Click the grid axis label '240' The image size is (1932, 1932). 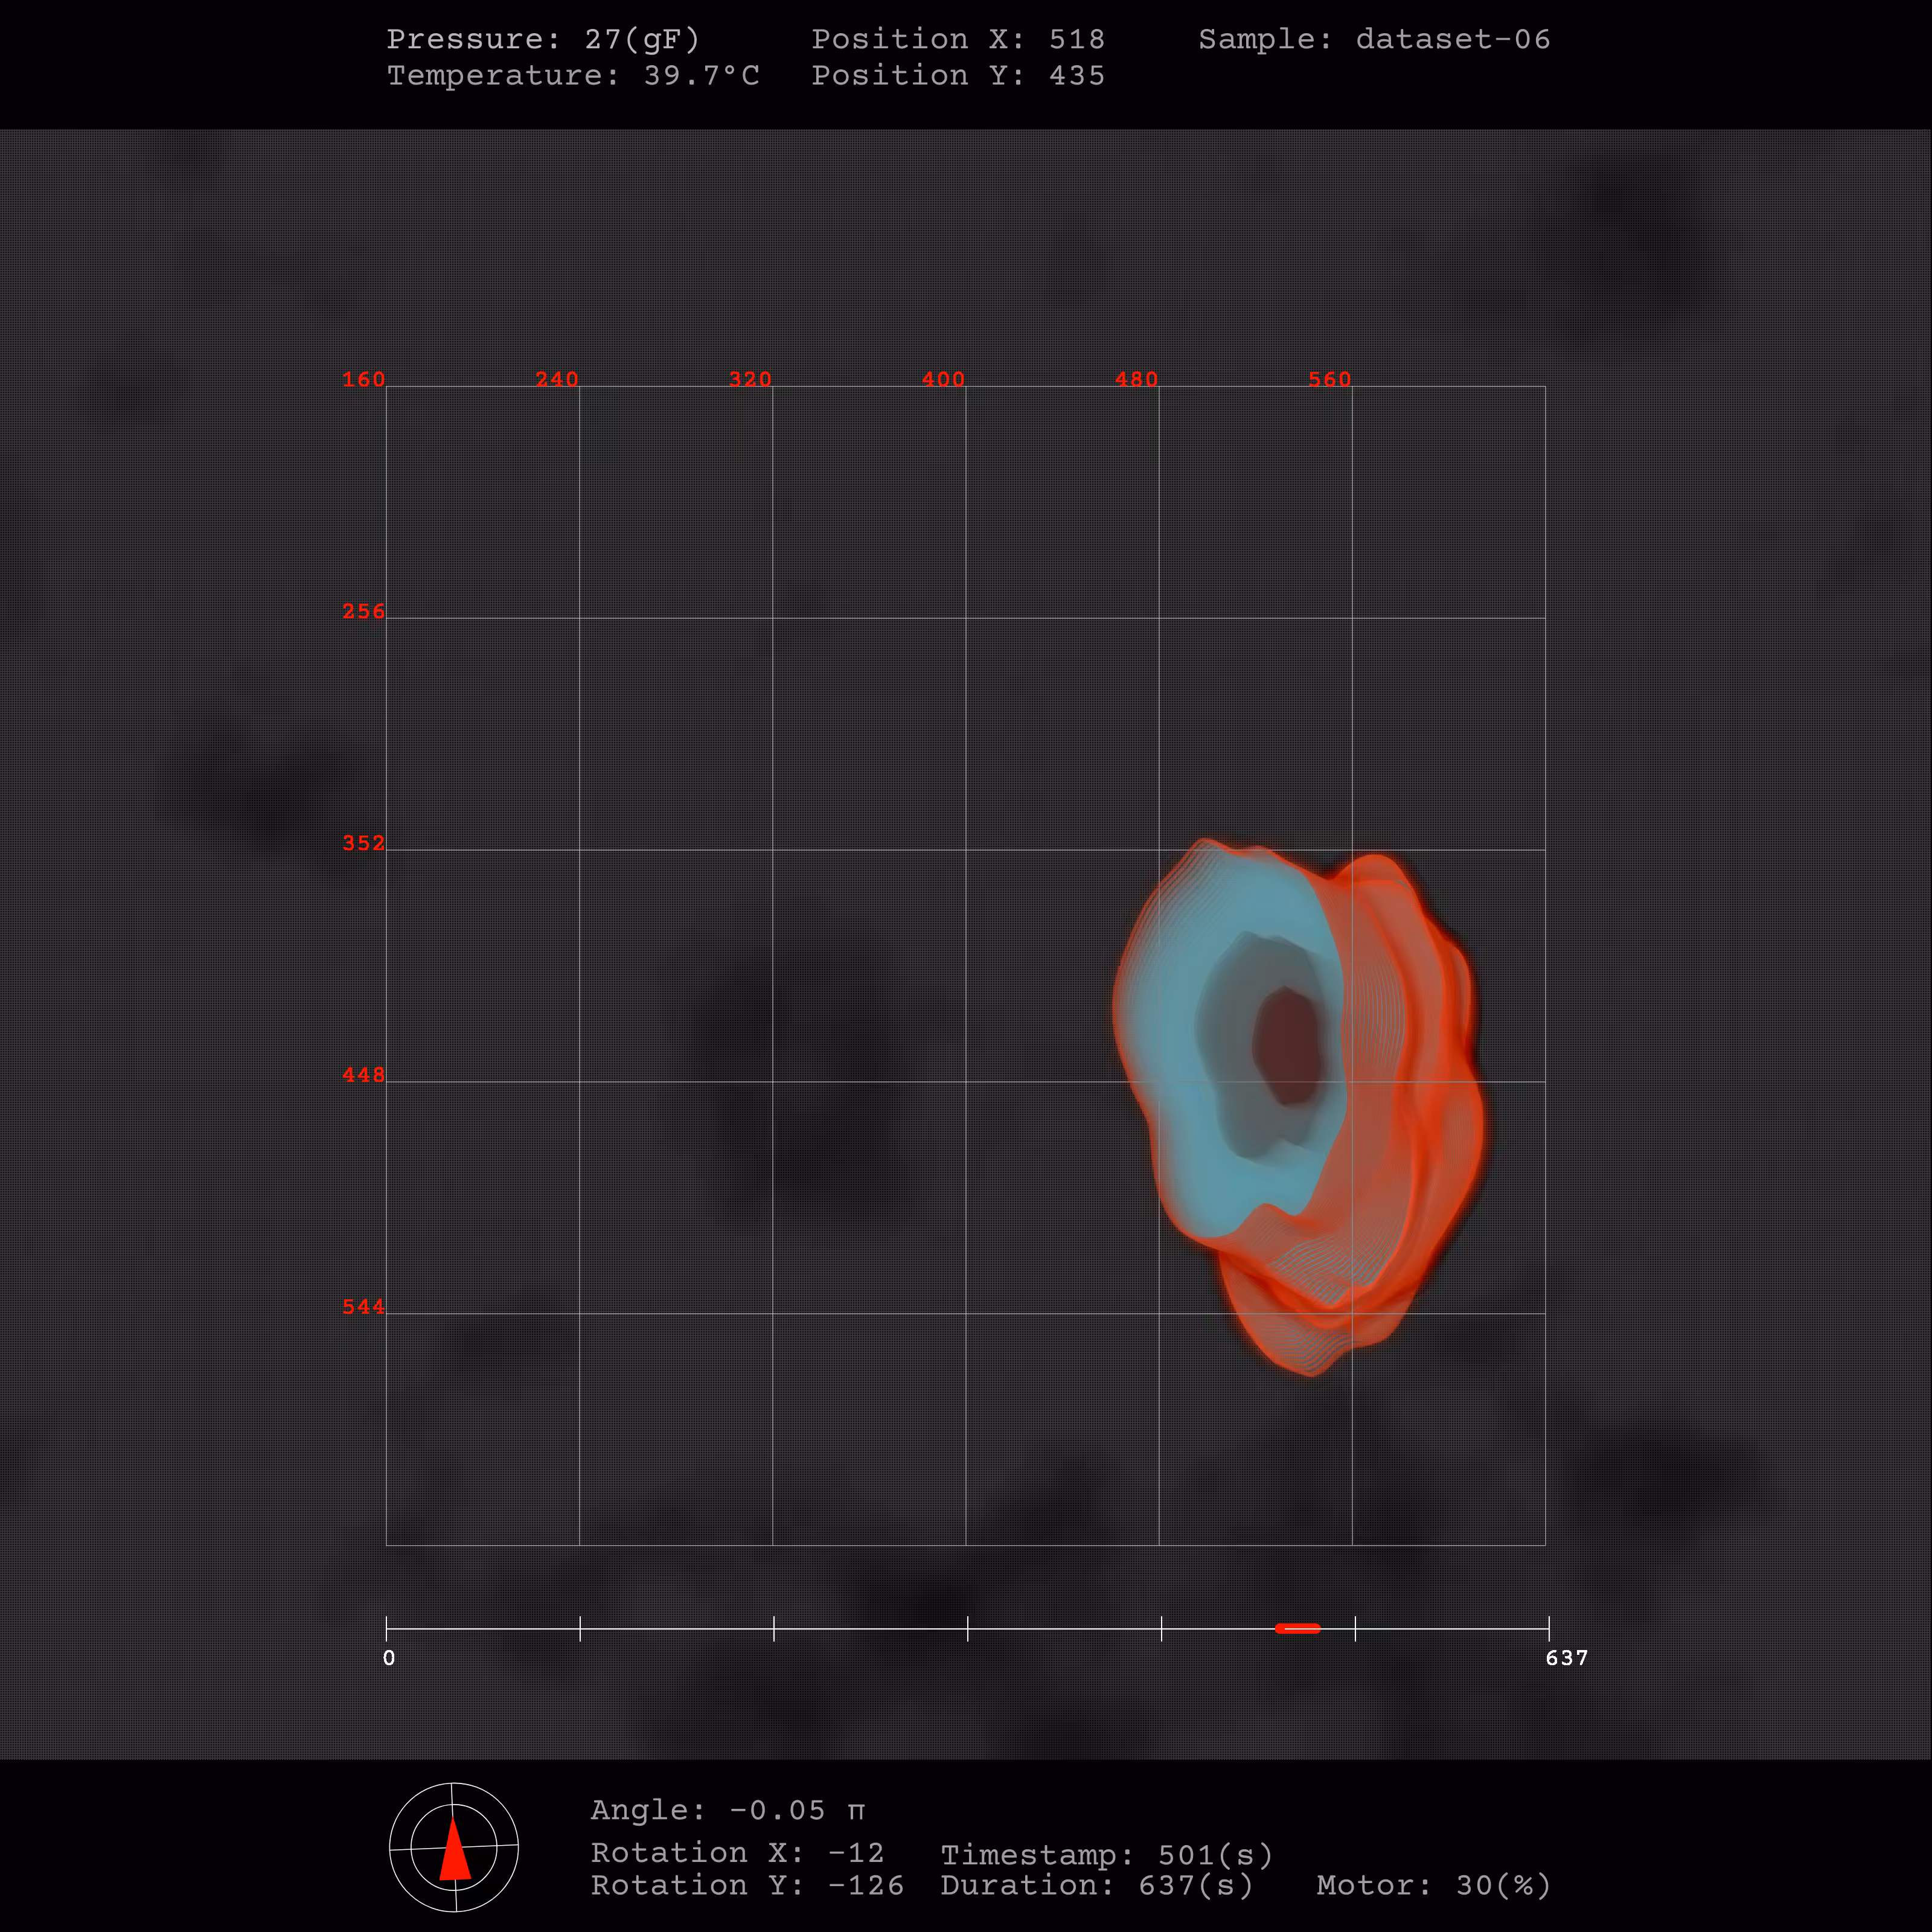[557, 379]
